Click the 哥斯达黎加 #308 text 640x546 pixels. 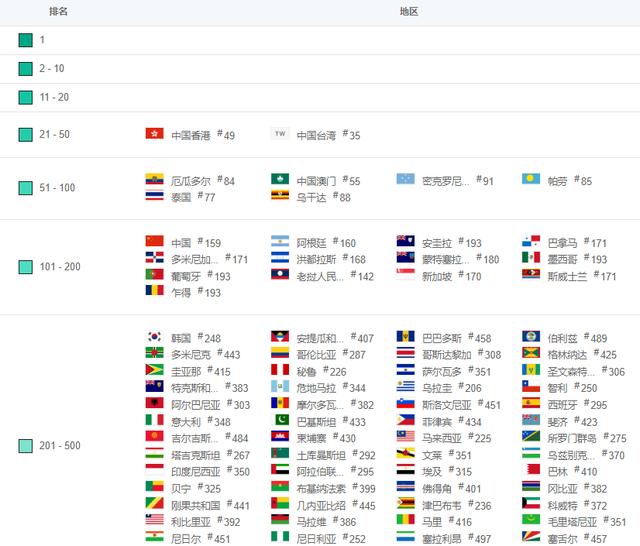pos(462,355)
